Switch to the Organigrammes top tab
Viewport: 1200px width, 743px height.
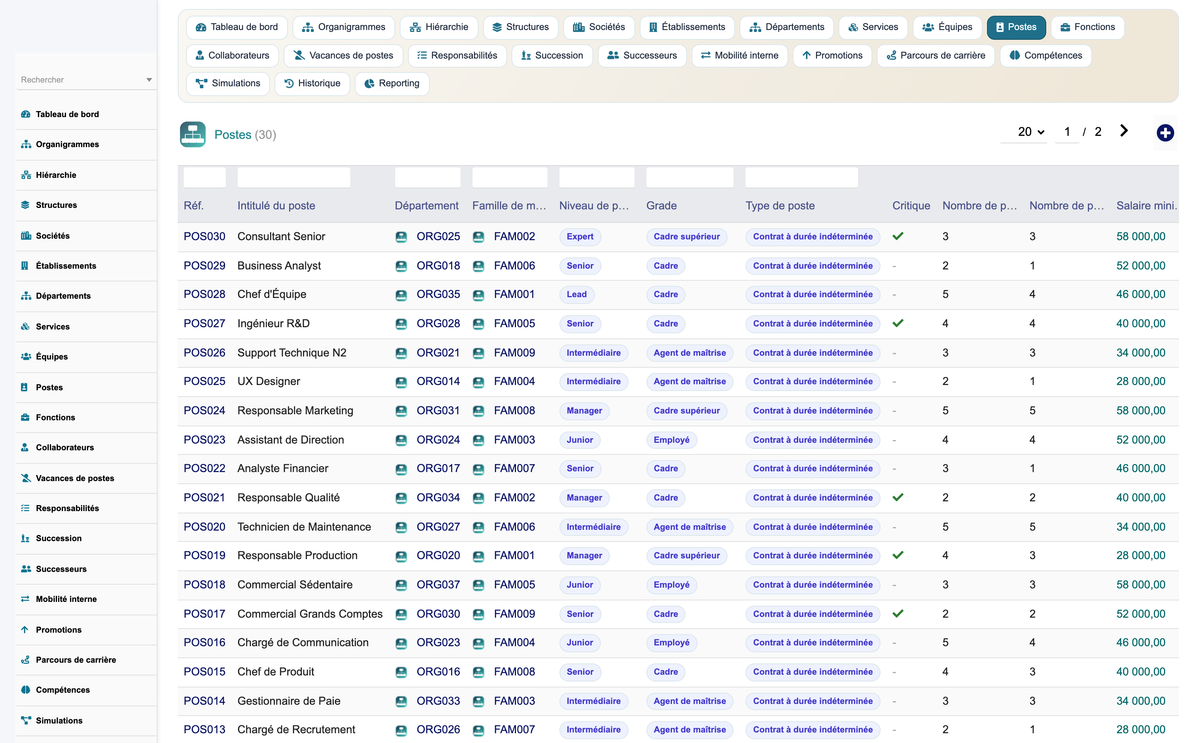(x=343, y=27)
